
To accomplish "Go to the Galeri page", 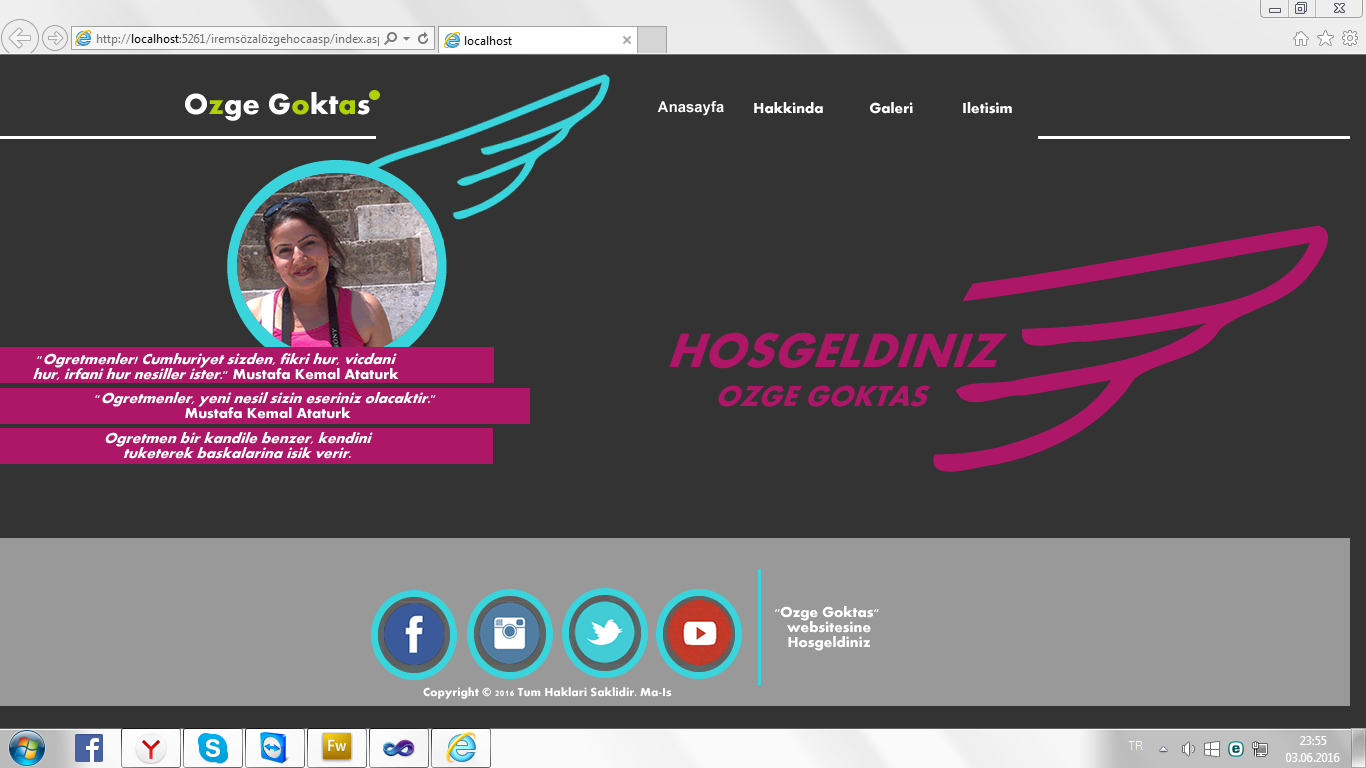I will point(891,108).
